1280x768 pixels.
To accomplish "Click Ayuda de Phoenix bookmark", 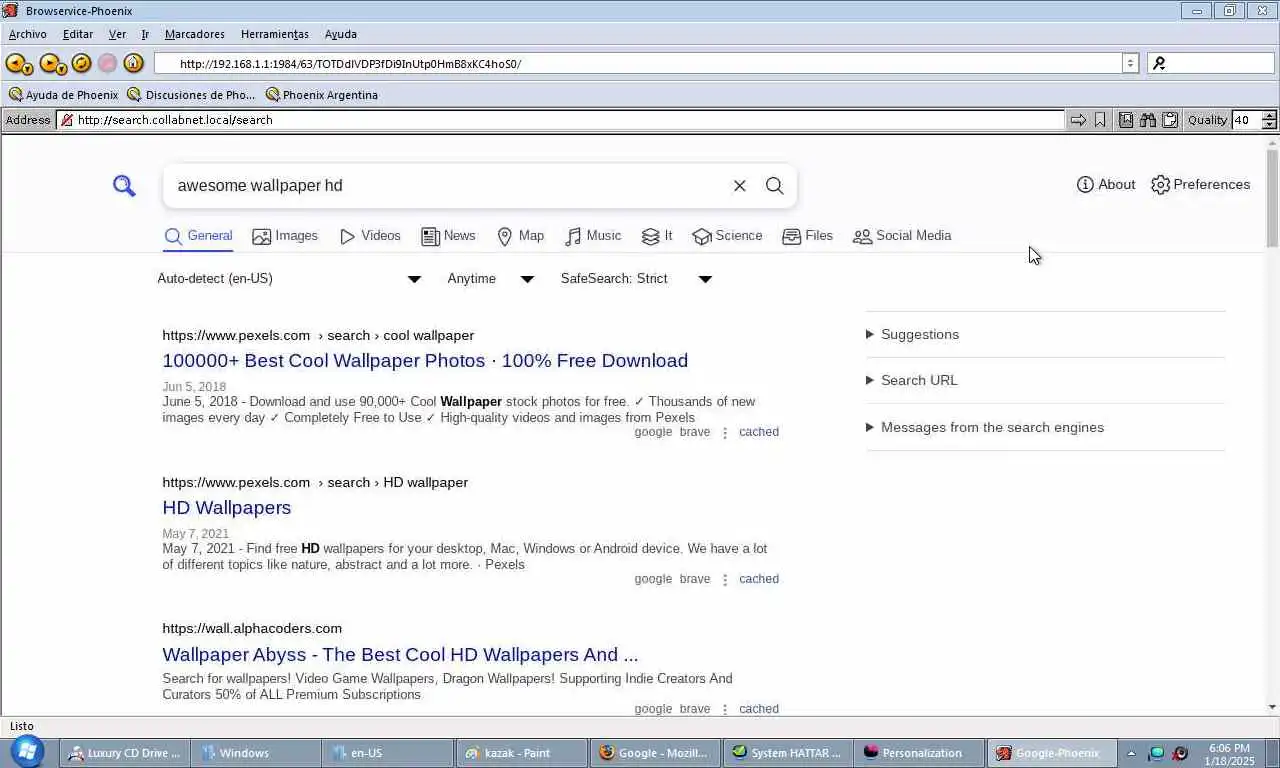I will tap(63, 95).
